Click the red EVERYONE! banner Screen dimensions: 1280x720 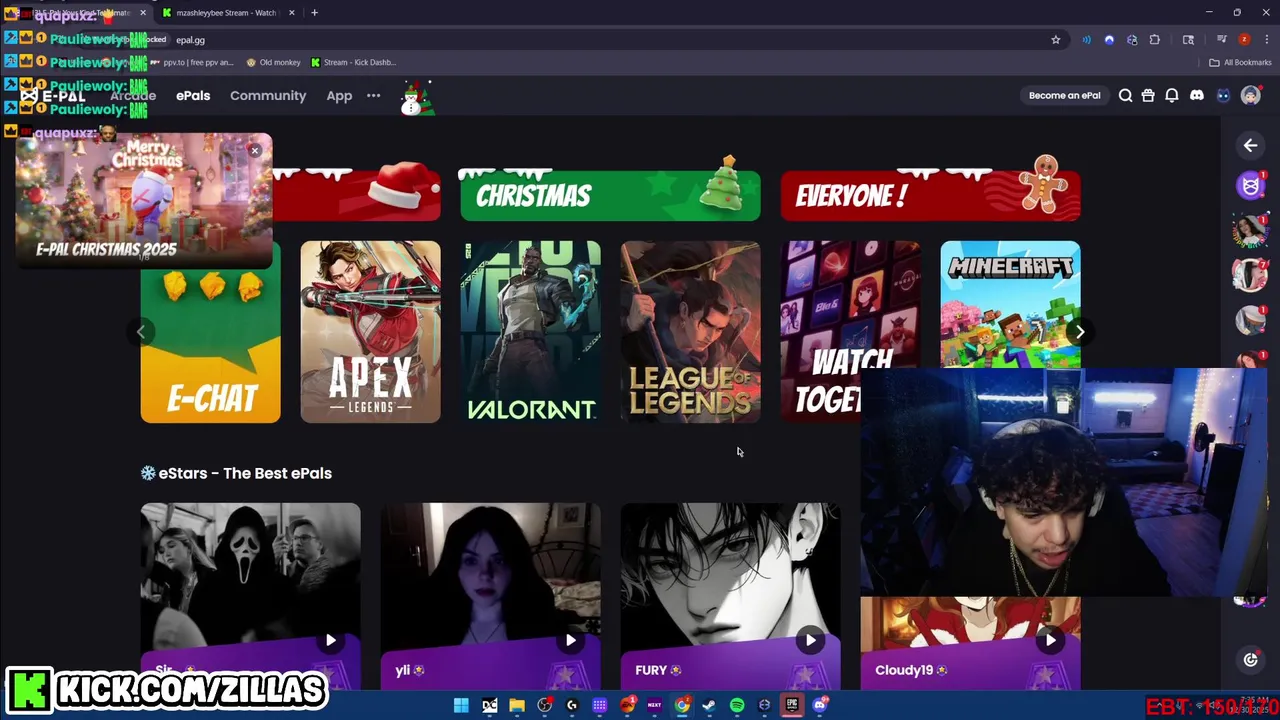pyautogui.click(x=930, y=195)
